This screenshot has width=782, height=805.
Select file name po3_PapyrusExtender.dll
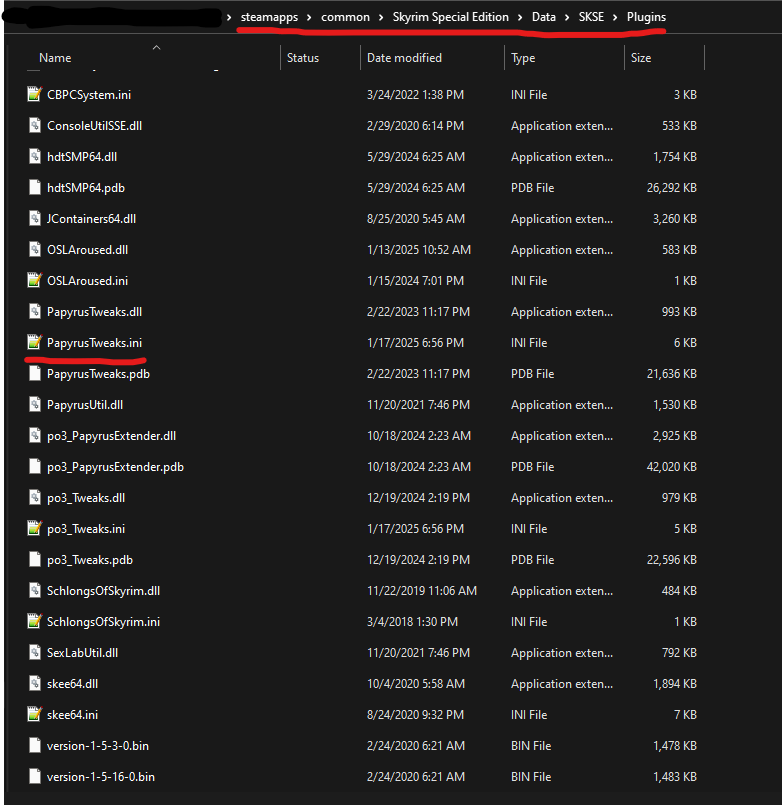coord(111,435)
